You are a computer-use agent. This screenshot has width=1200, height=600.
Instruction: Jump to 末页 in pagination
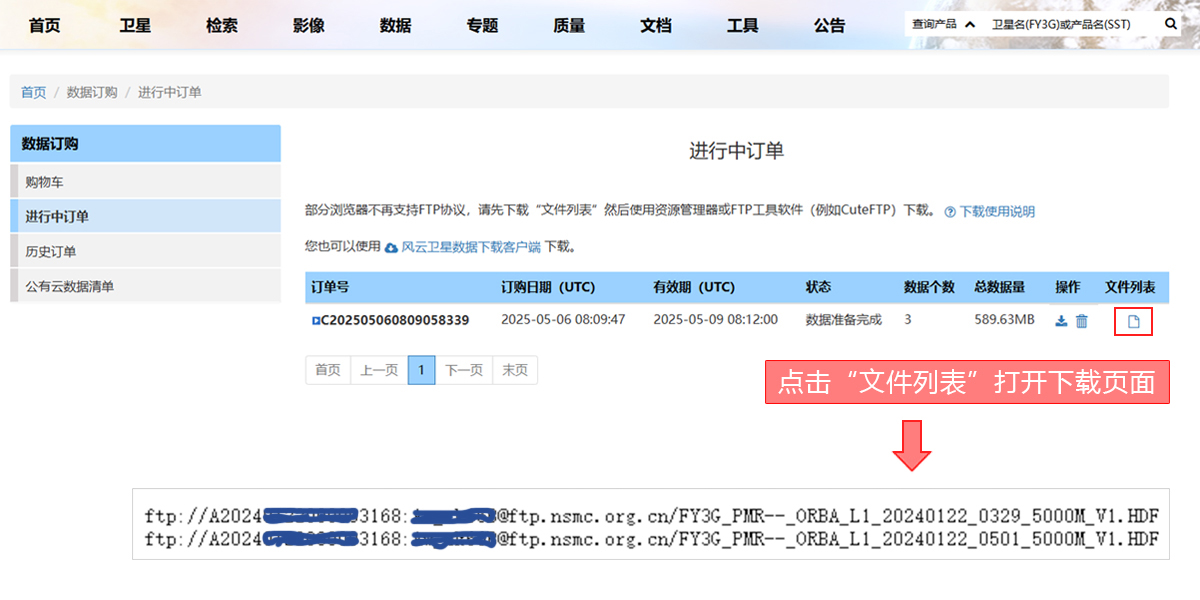coord(515,370)
